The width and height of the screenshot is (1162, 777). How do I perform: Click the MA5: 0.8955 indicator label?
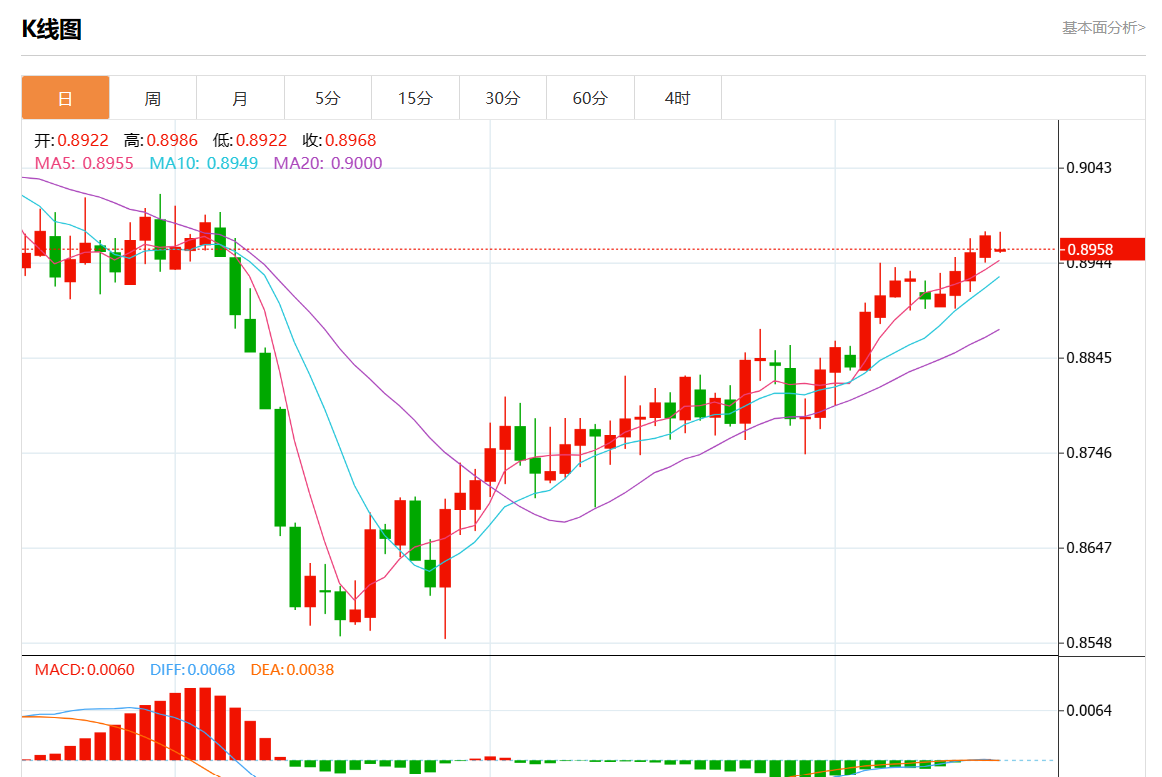click(84, 163)
